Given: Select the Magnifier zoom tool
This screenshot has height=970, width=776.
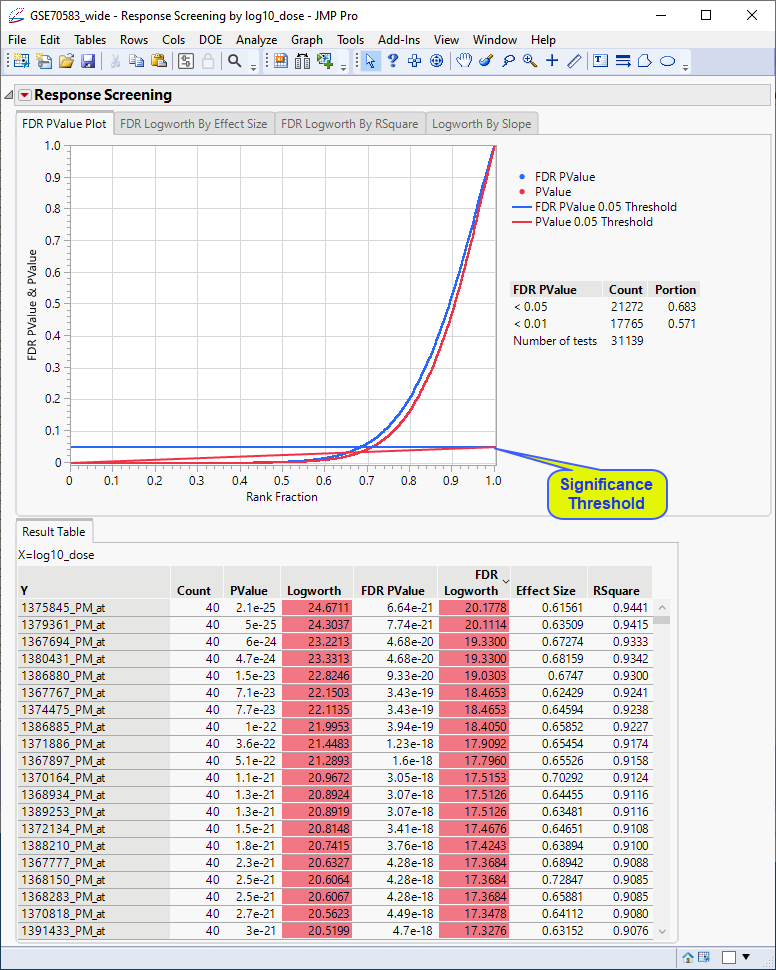Looking at the screenshot, I should [x=529, y=61].
